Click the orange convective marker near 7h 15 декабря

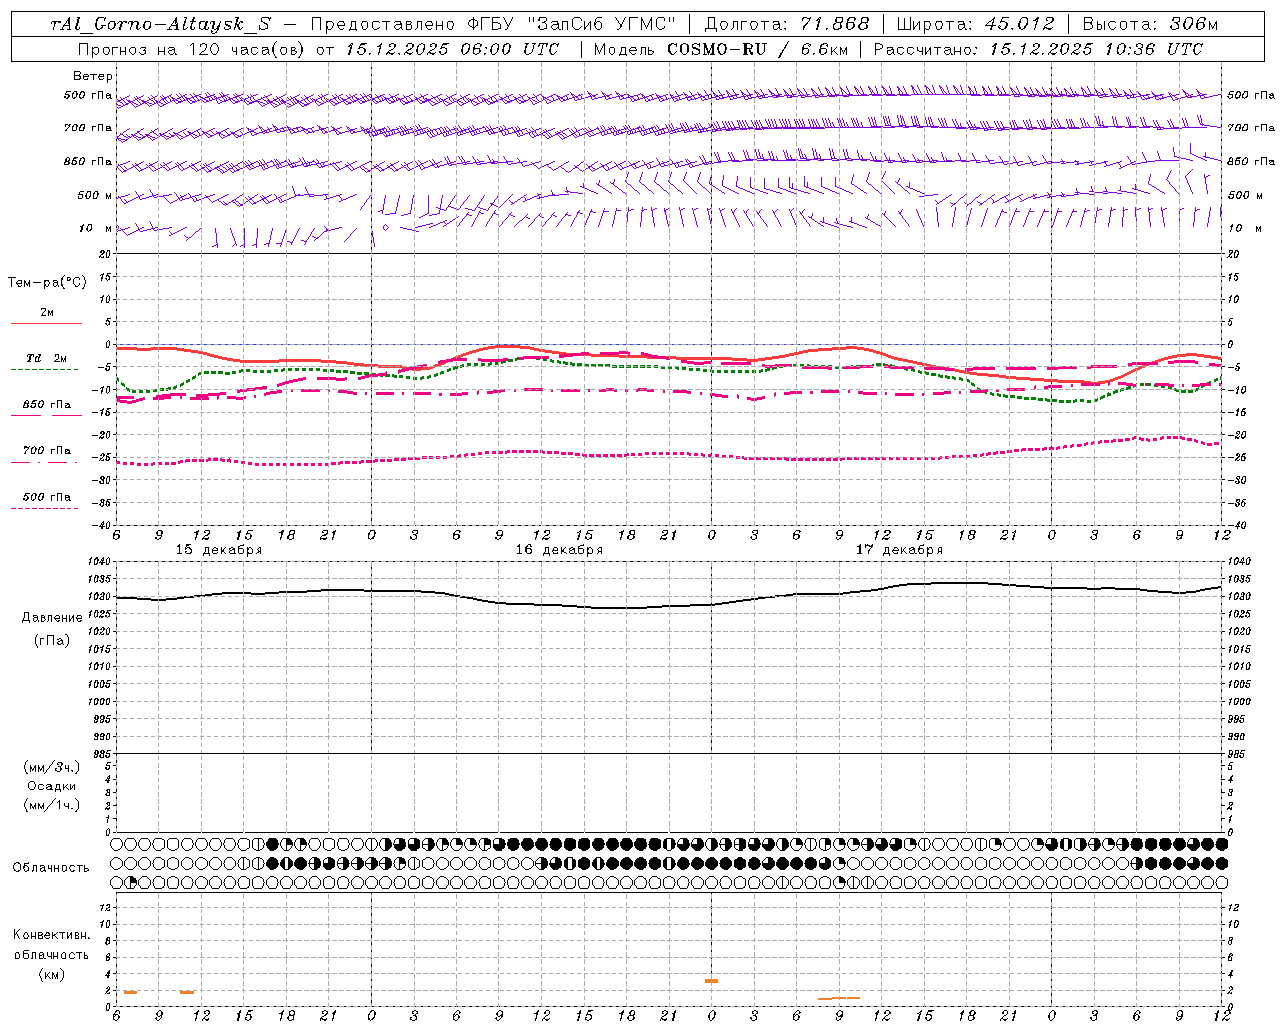[x=130, y=992]
